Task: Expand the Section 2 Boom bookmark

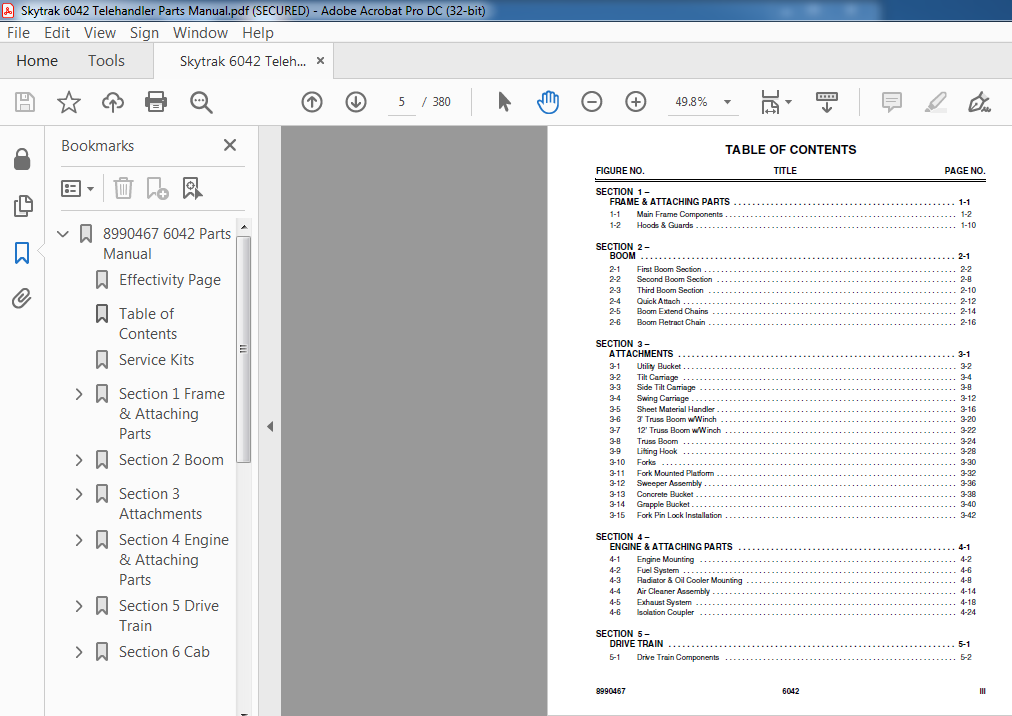Action: coord(79,460)
